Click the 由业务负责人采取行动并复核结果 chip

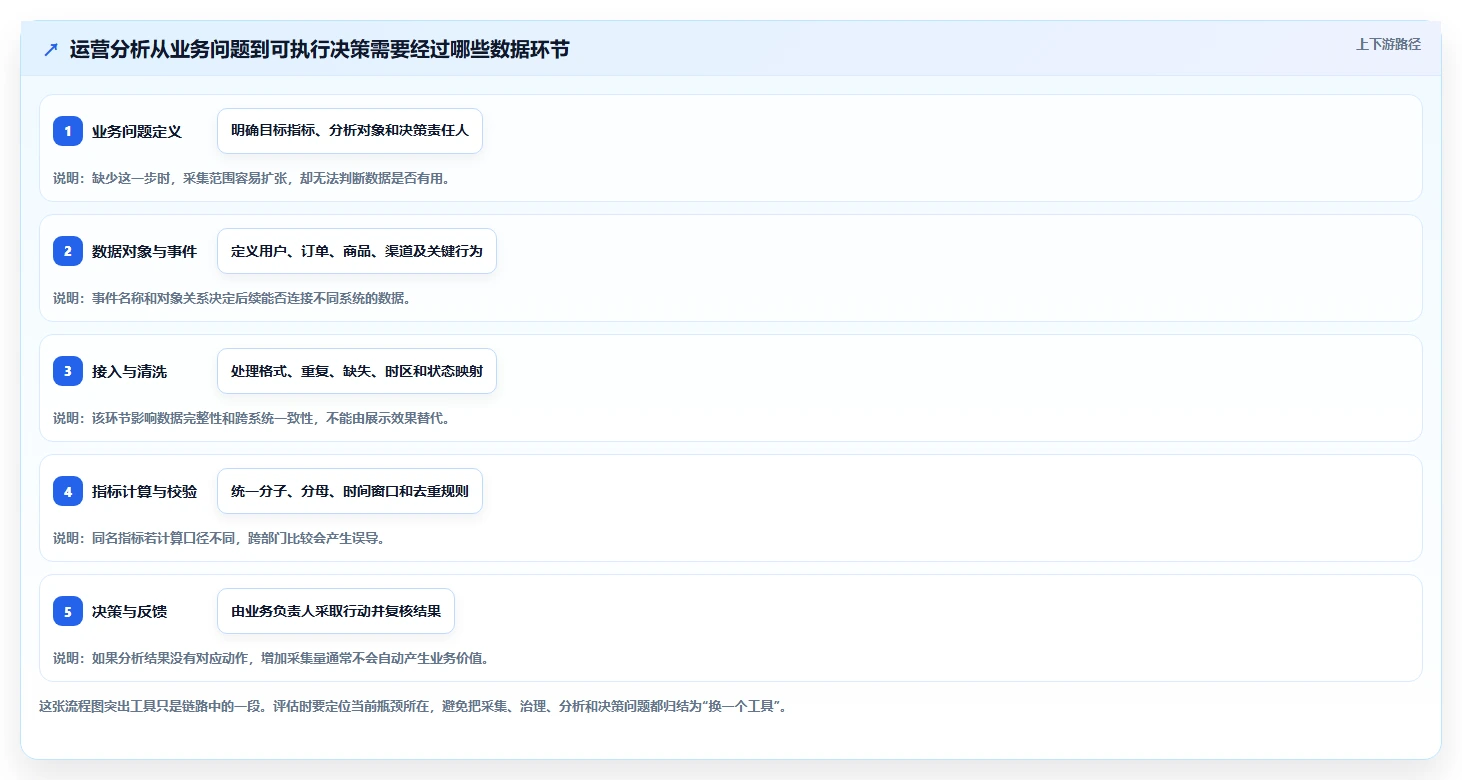(x=336, y=611)
